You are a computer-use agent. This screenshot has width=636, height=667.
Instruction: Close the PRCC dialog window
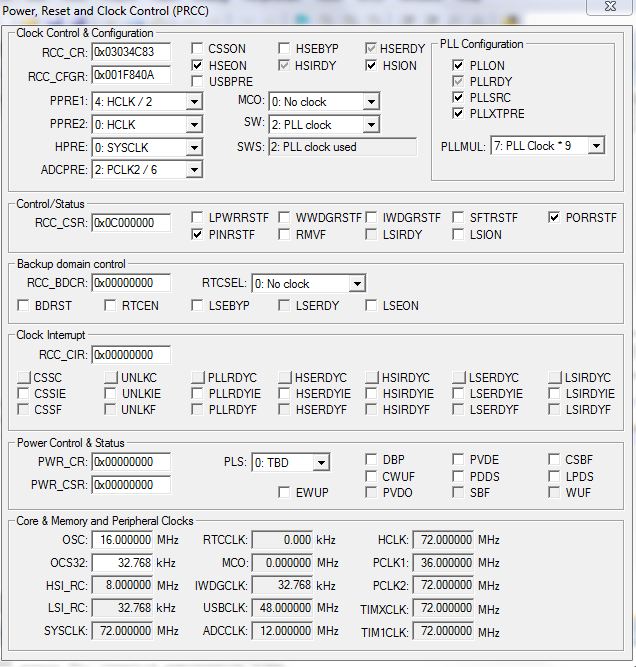coord(610,6)
